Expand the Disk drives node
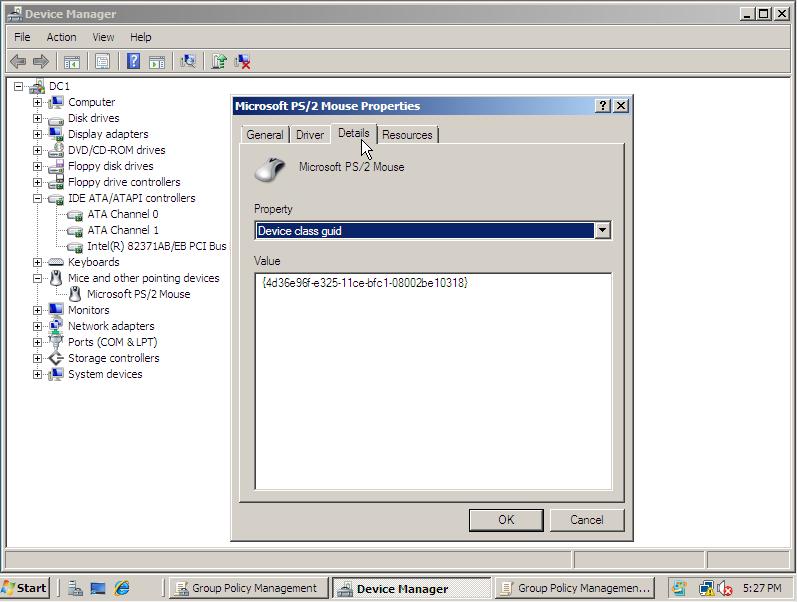The height and width of the screenshot is (602, 797). 37,118
